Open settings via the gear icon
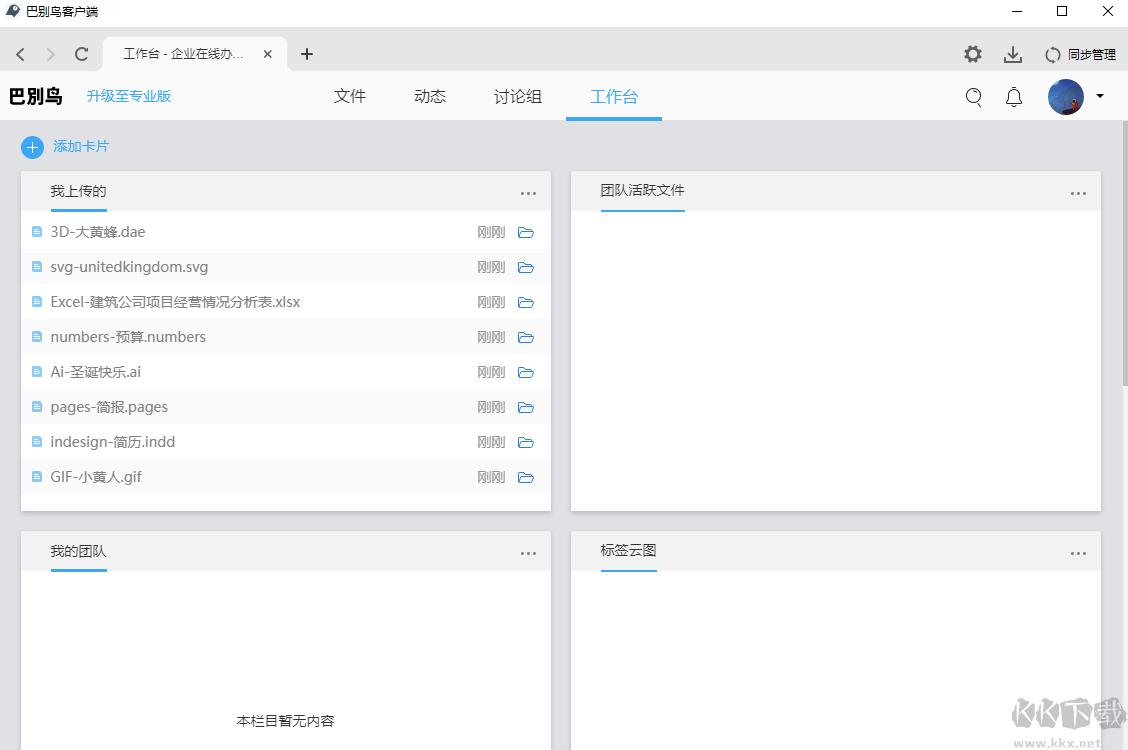The width and height of the screenshot is (1128, 750). click(x=972, y=54)
